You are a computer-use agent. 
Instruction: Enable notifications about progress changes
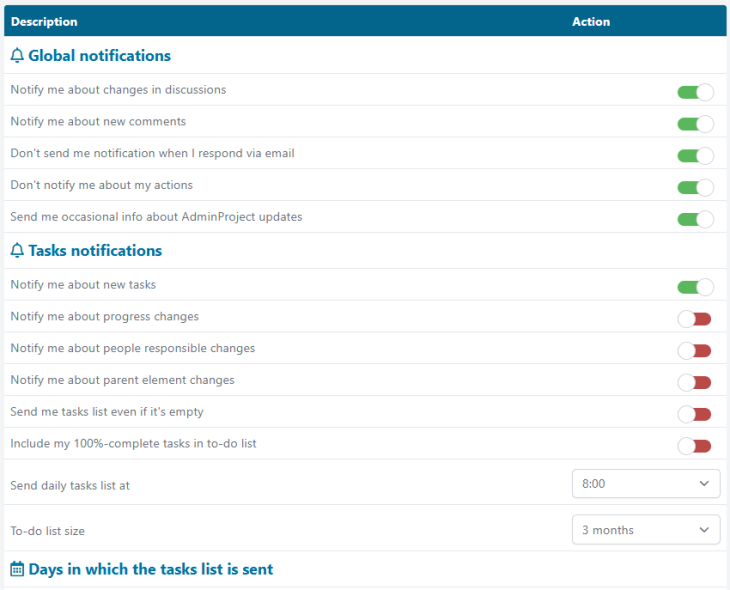[695, 319]
